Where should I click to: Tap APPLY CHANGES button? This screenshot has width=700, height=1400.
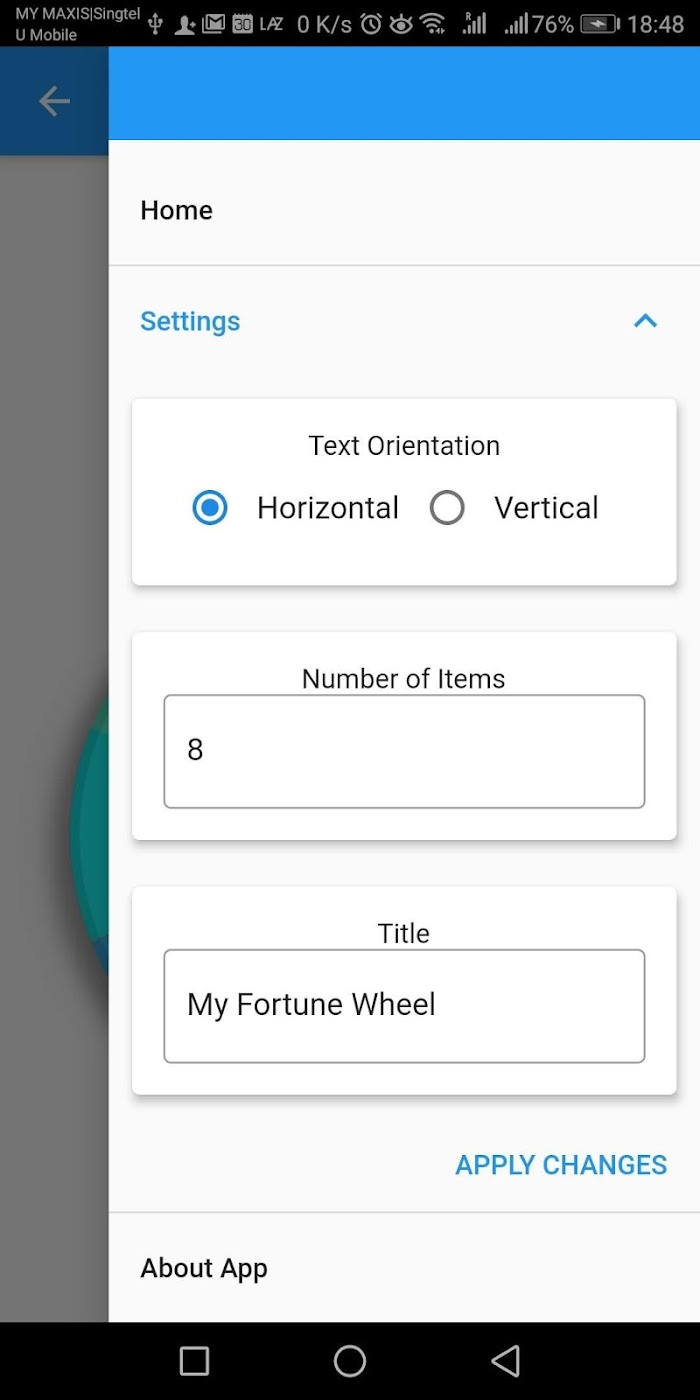tap(561, 1165)
